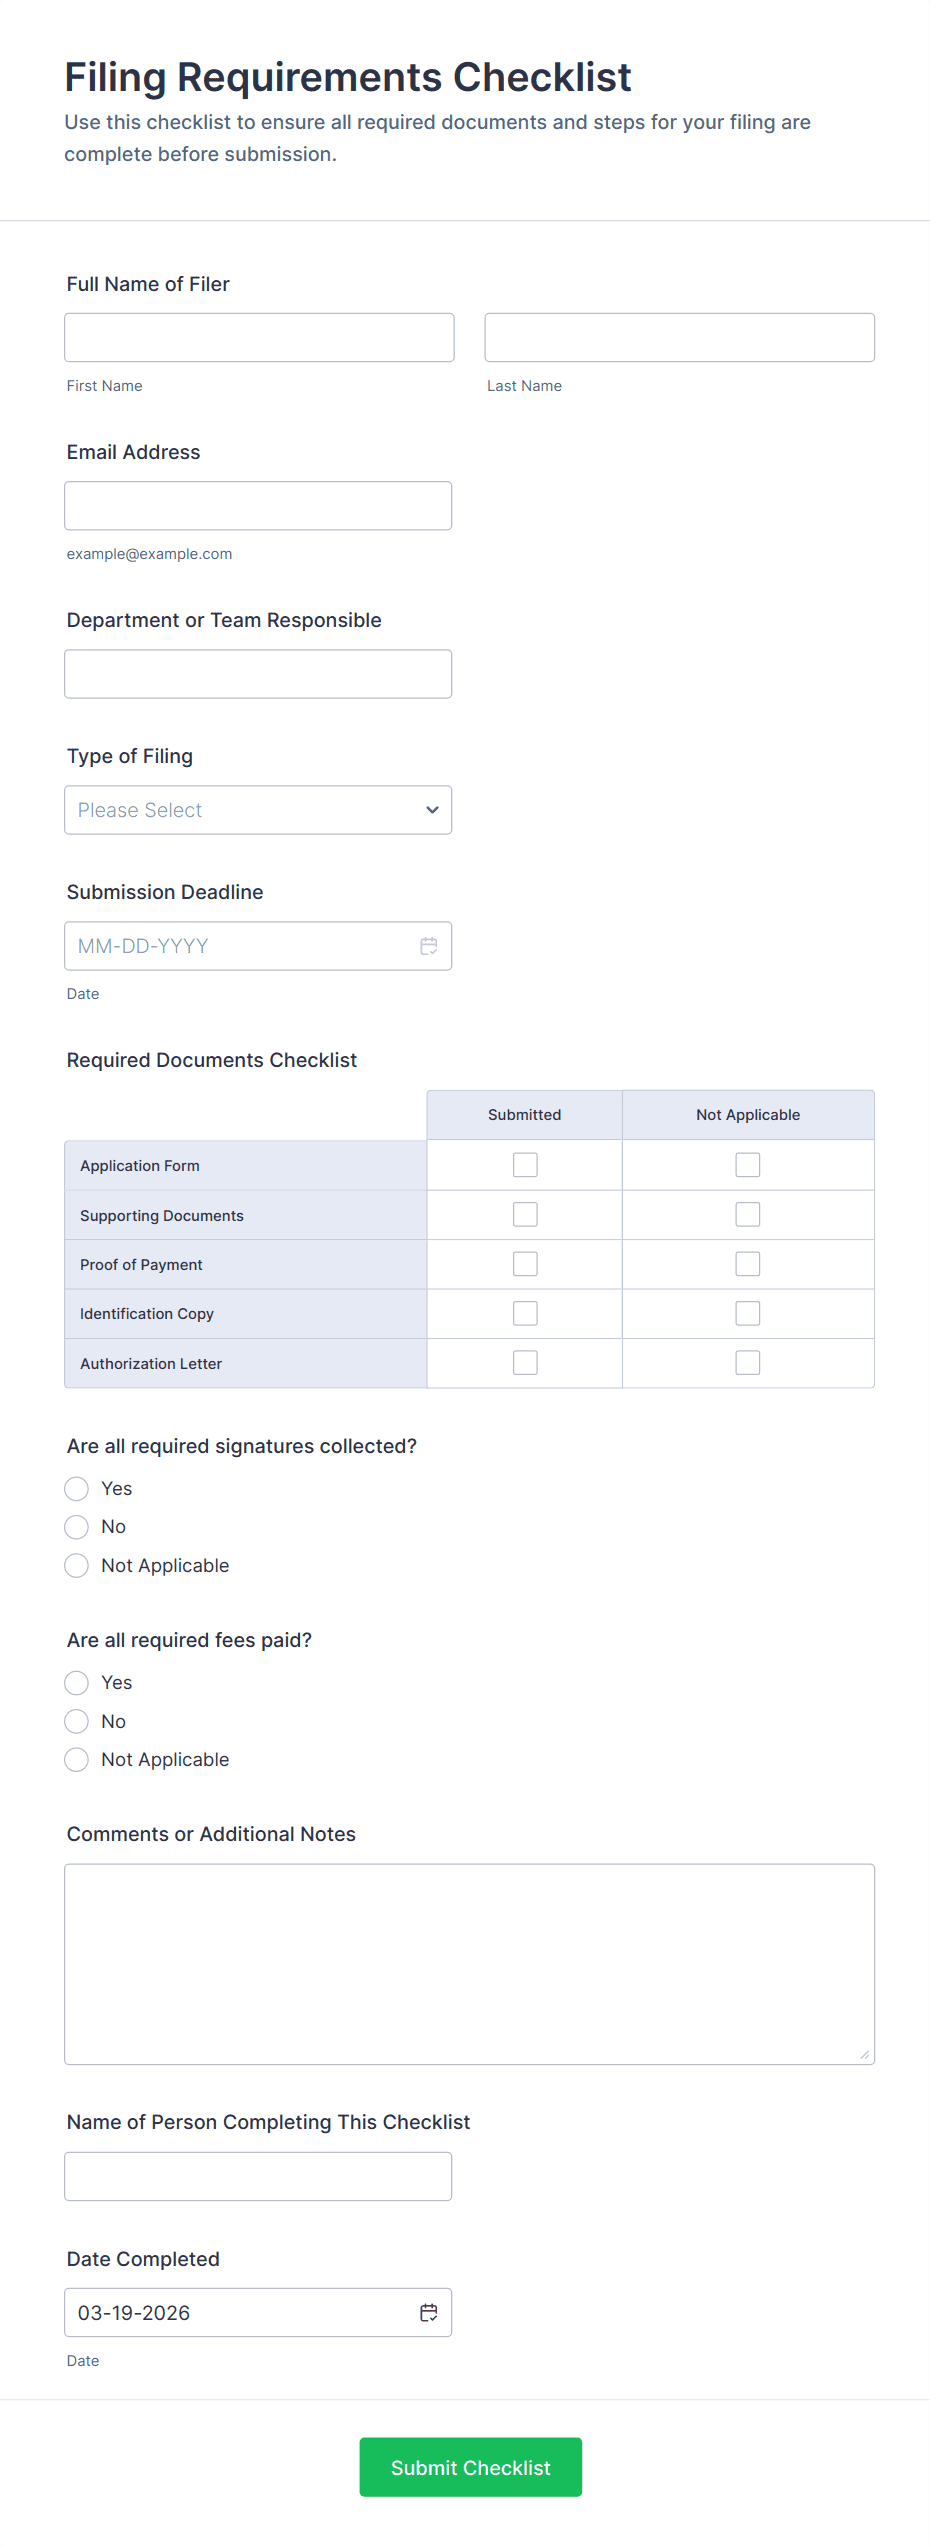This screenshot has width=930, height=2546.
Task: Click the Submit Checklist button
Action: pyautogui.click(x=471, y=2467)
